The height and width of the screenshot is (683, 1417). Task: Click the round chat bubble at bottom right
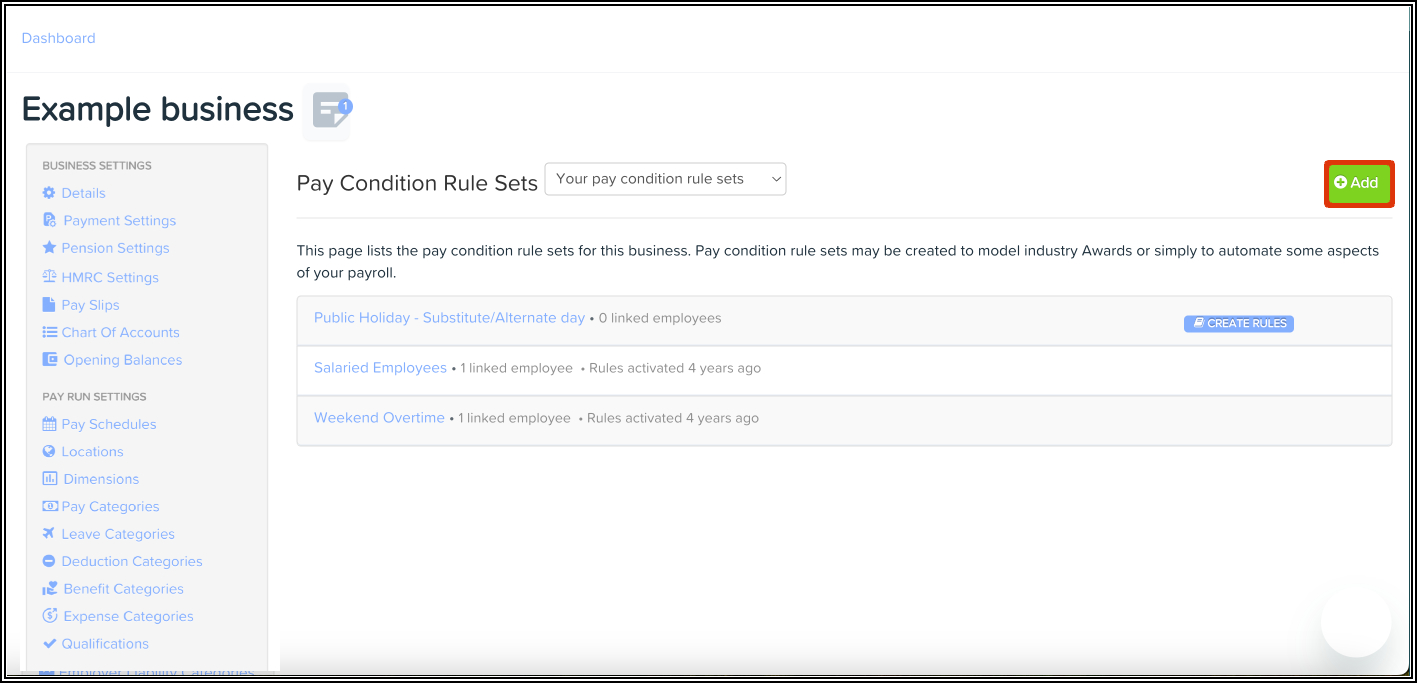(x=1355, y=621)
